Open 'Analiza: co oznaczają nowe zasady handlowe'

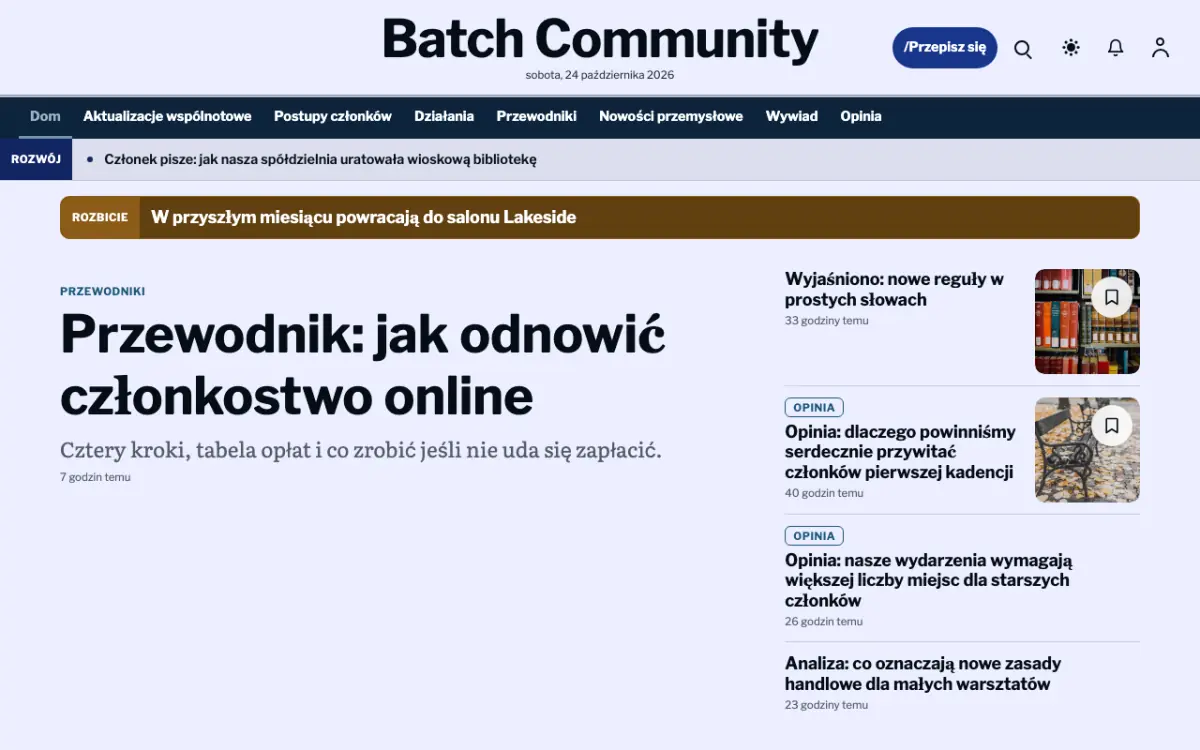[923, 674]
